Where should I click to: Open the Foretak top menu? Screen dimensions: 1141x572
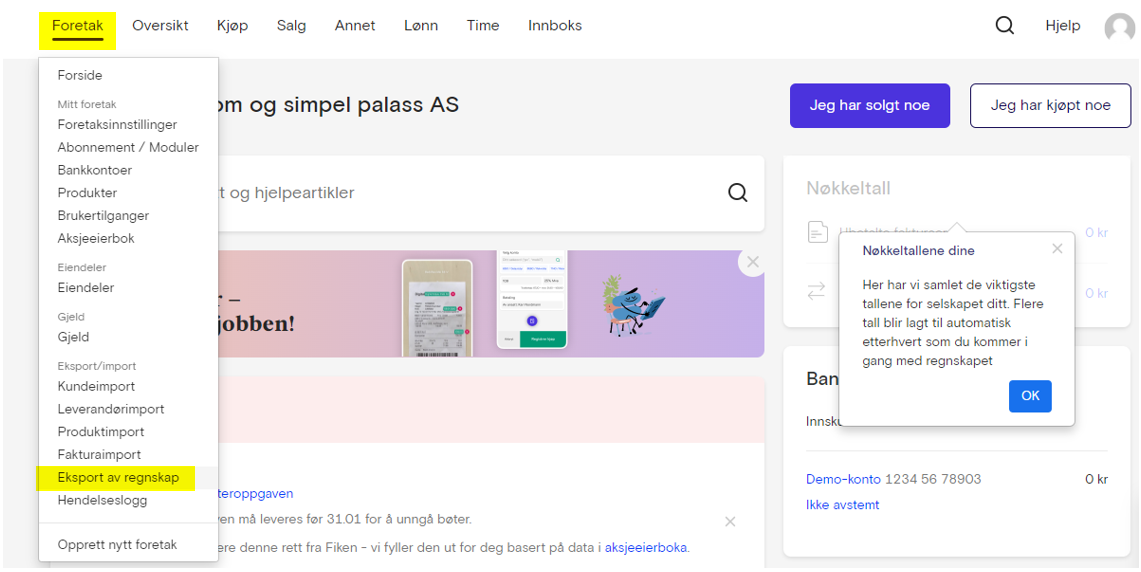[78, 26]
